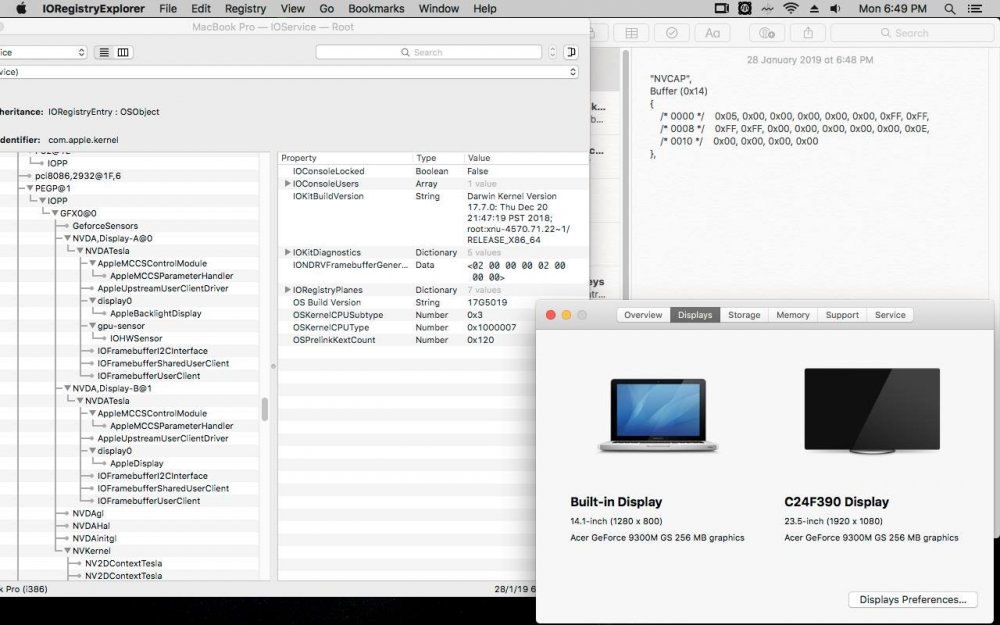Click in the Notes search field

[912, 33]
